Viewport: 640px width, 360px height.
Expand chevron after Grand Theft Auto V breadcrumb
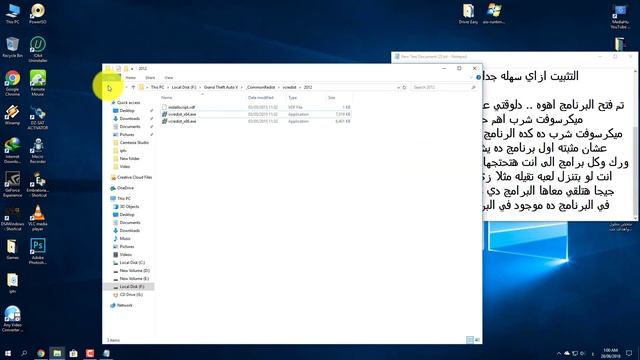[x=242, y=87]
